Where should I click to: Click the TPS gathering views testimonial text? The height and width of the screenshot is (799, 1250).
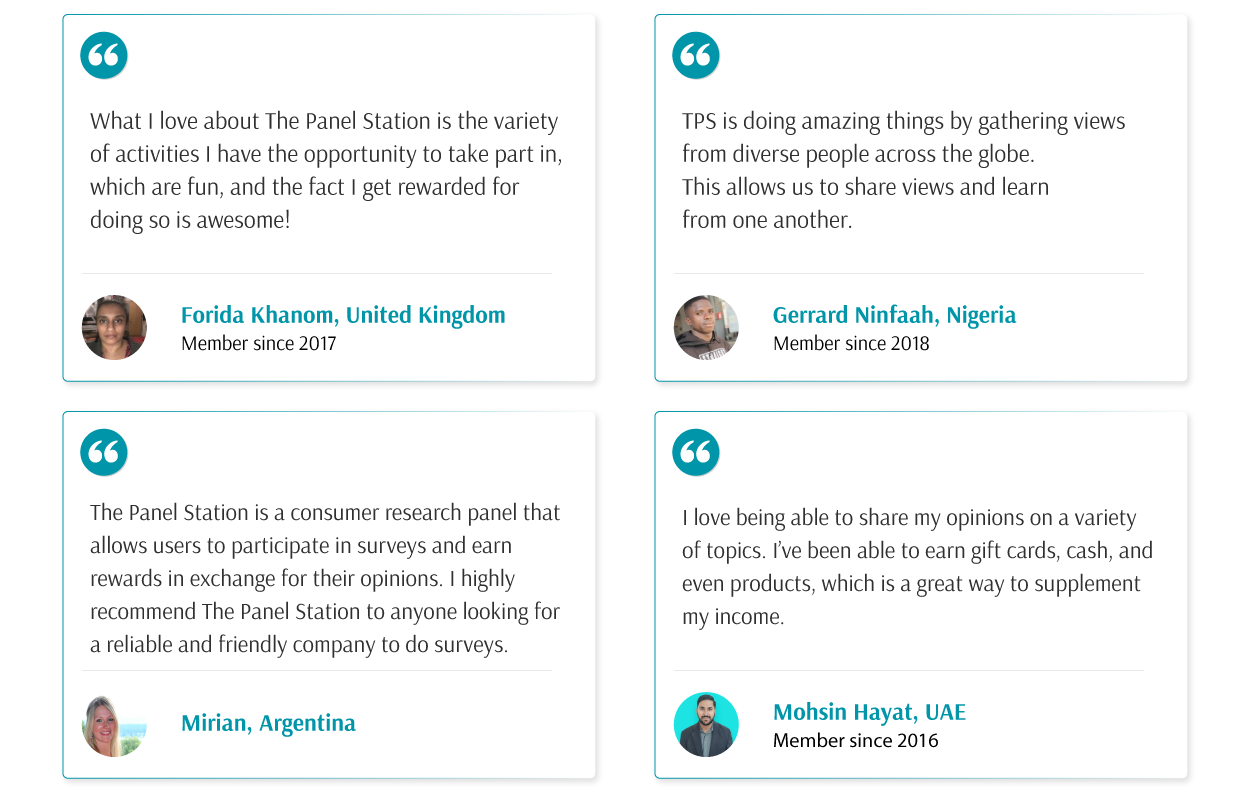point(903,170)
